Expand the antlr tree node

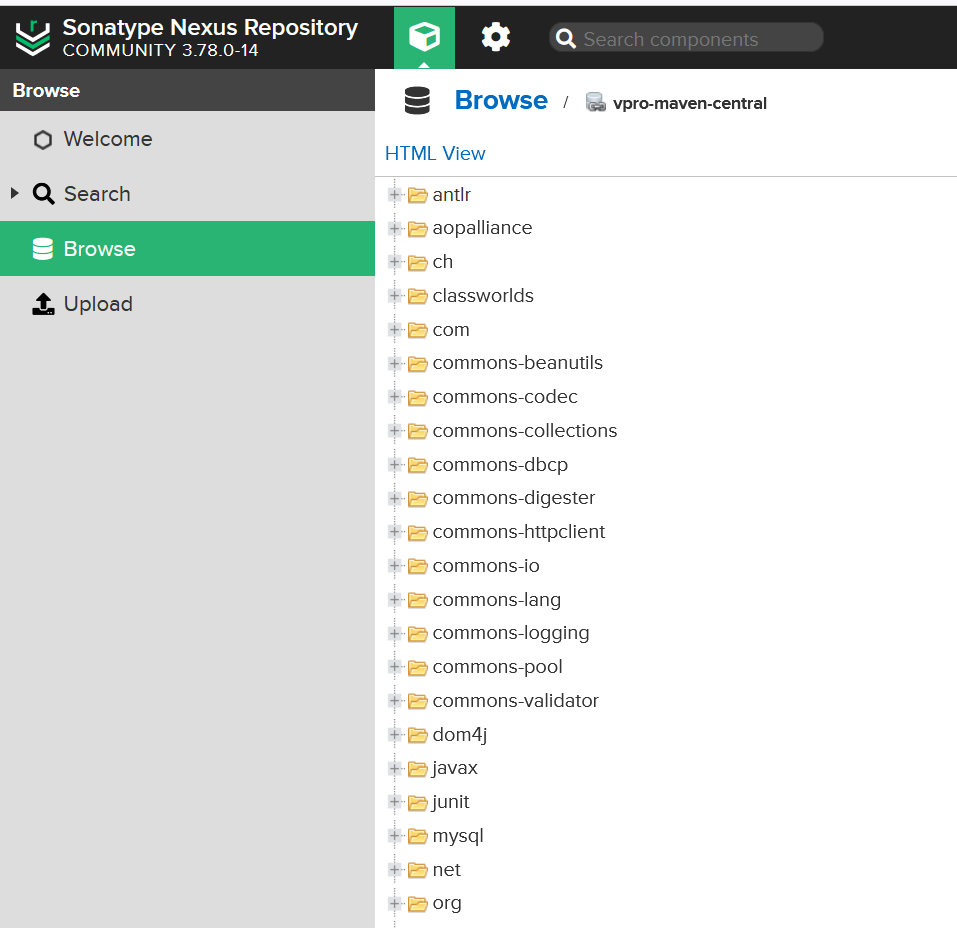pyautogui.click(x=394, y=195)
